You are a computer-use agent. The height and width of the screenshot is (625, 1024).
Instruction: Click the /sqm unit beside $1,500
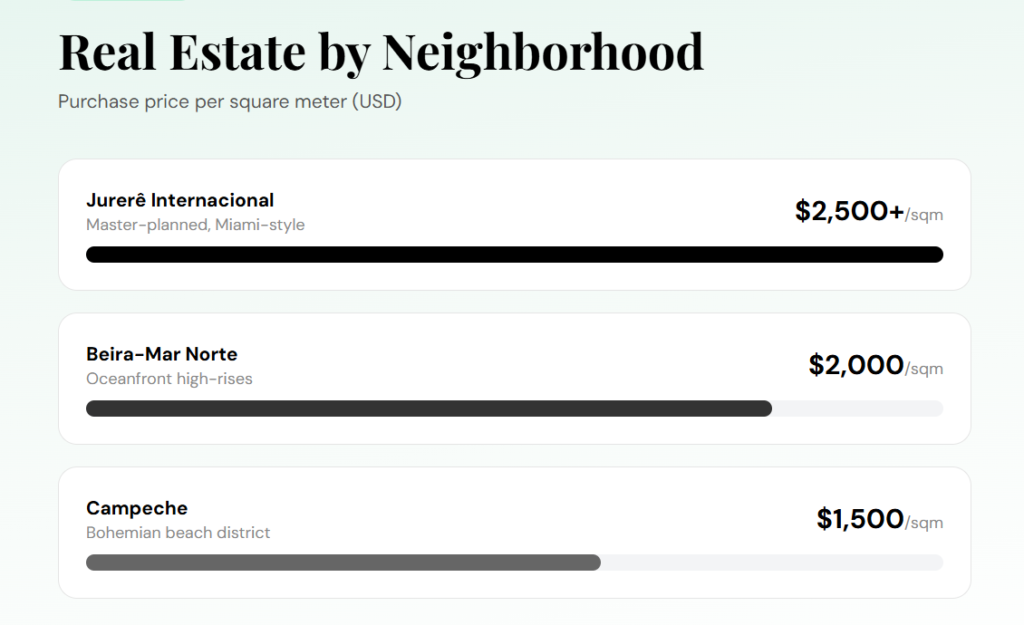pos(924,523)
